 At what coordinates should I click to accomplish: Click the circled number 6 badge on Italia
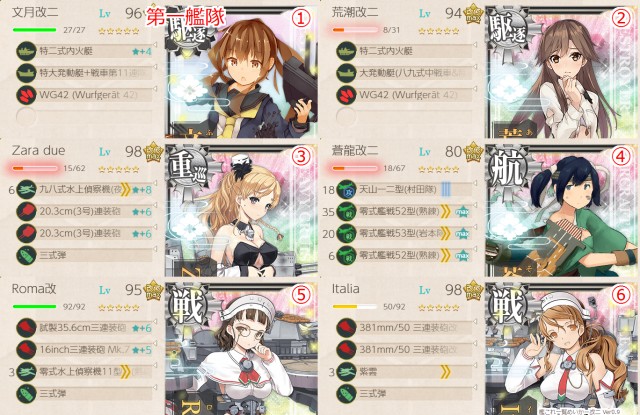[x=621, y=295]
